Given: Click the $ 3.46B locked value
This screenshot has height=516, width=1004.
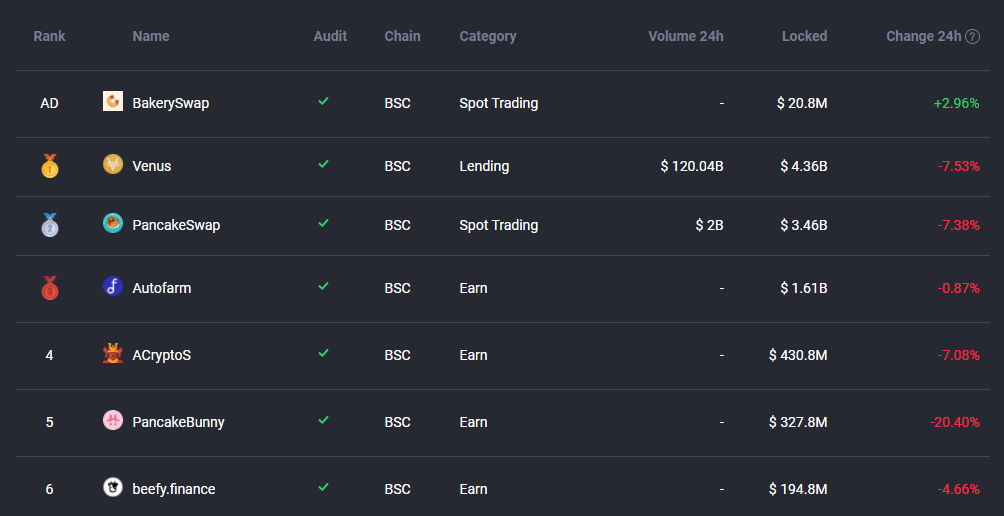Looking at the screenshot, I should coord(804,225).
